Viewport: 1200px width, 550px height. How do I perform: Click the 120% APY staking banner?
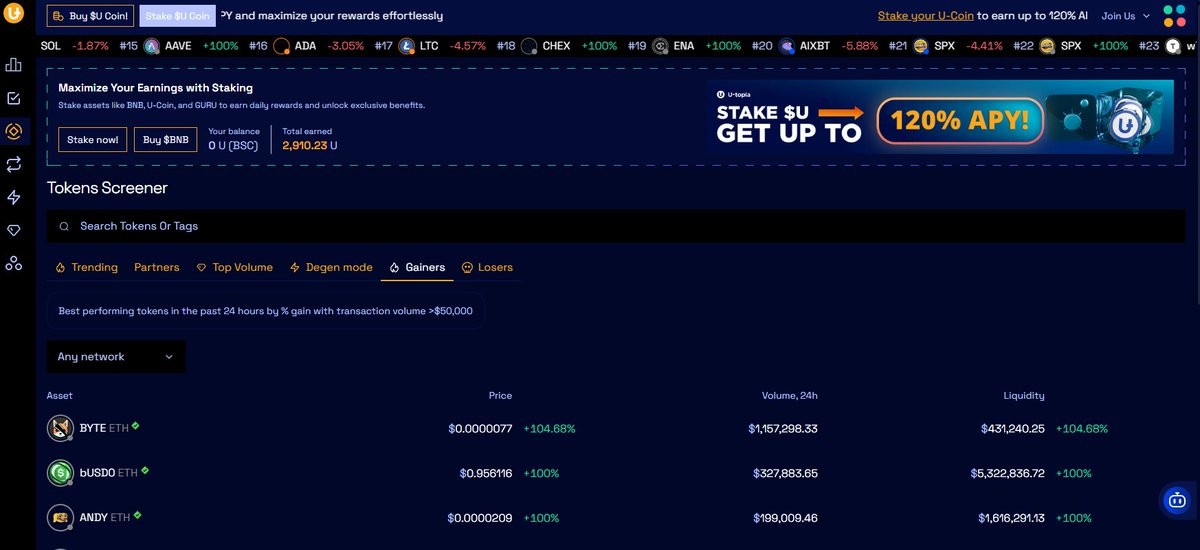coord(940,116)
